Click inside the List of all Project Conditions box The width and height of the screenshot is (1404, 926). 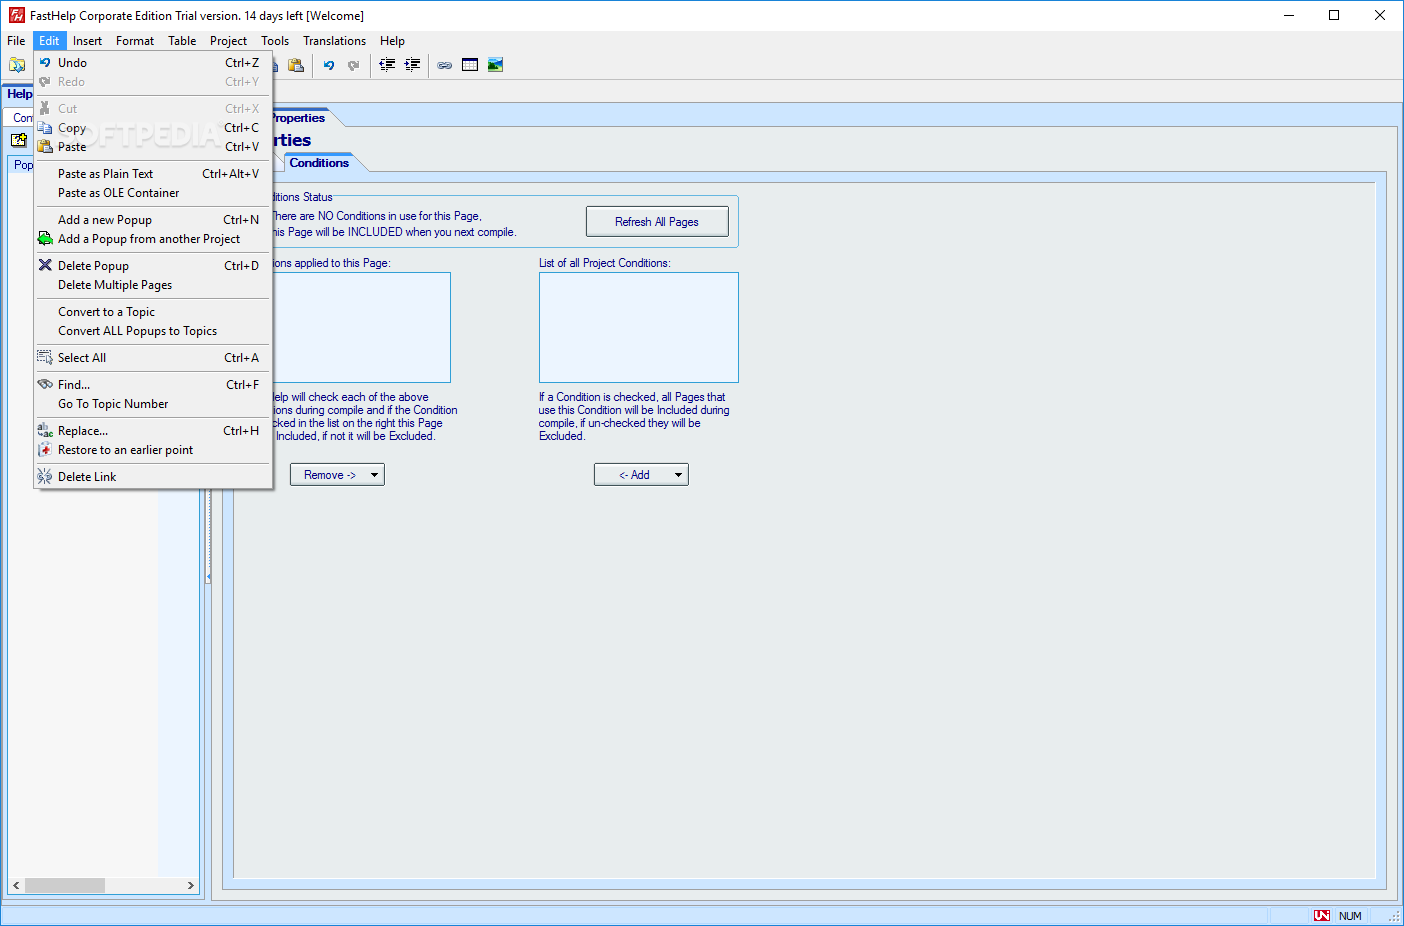coord(639,327)
